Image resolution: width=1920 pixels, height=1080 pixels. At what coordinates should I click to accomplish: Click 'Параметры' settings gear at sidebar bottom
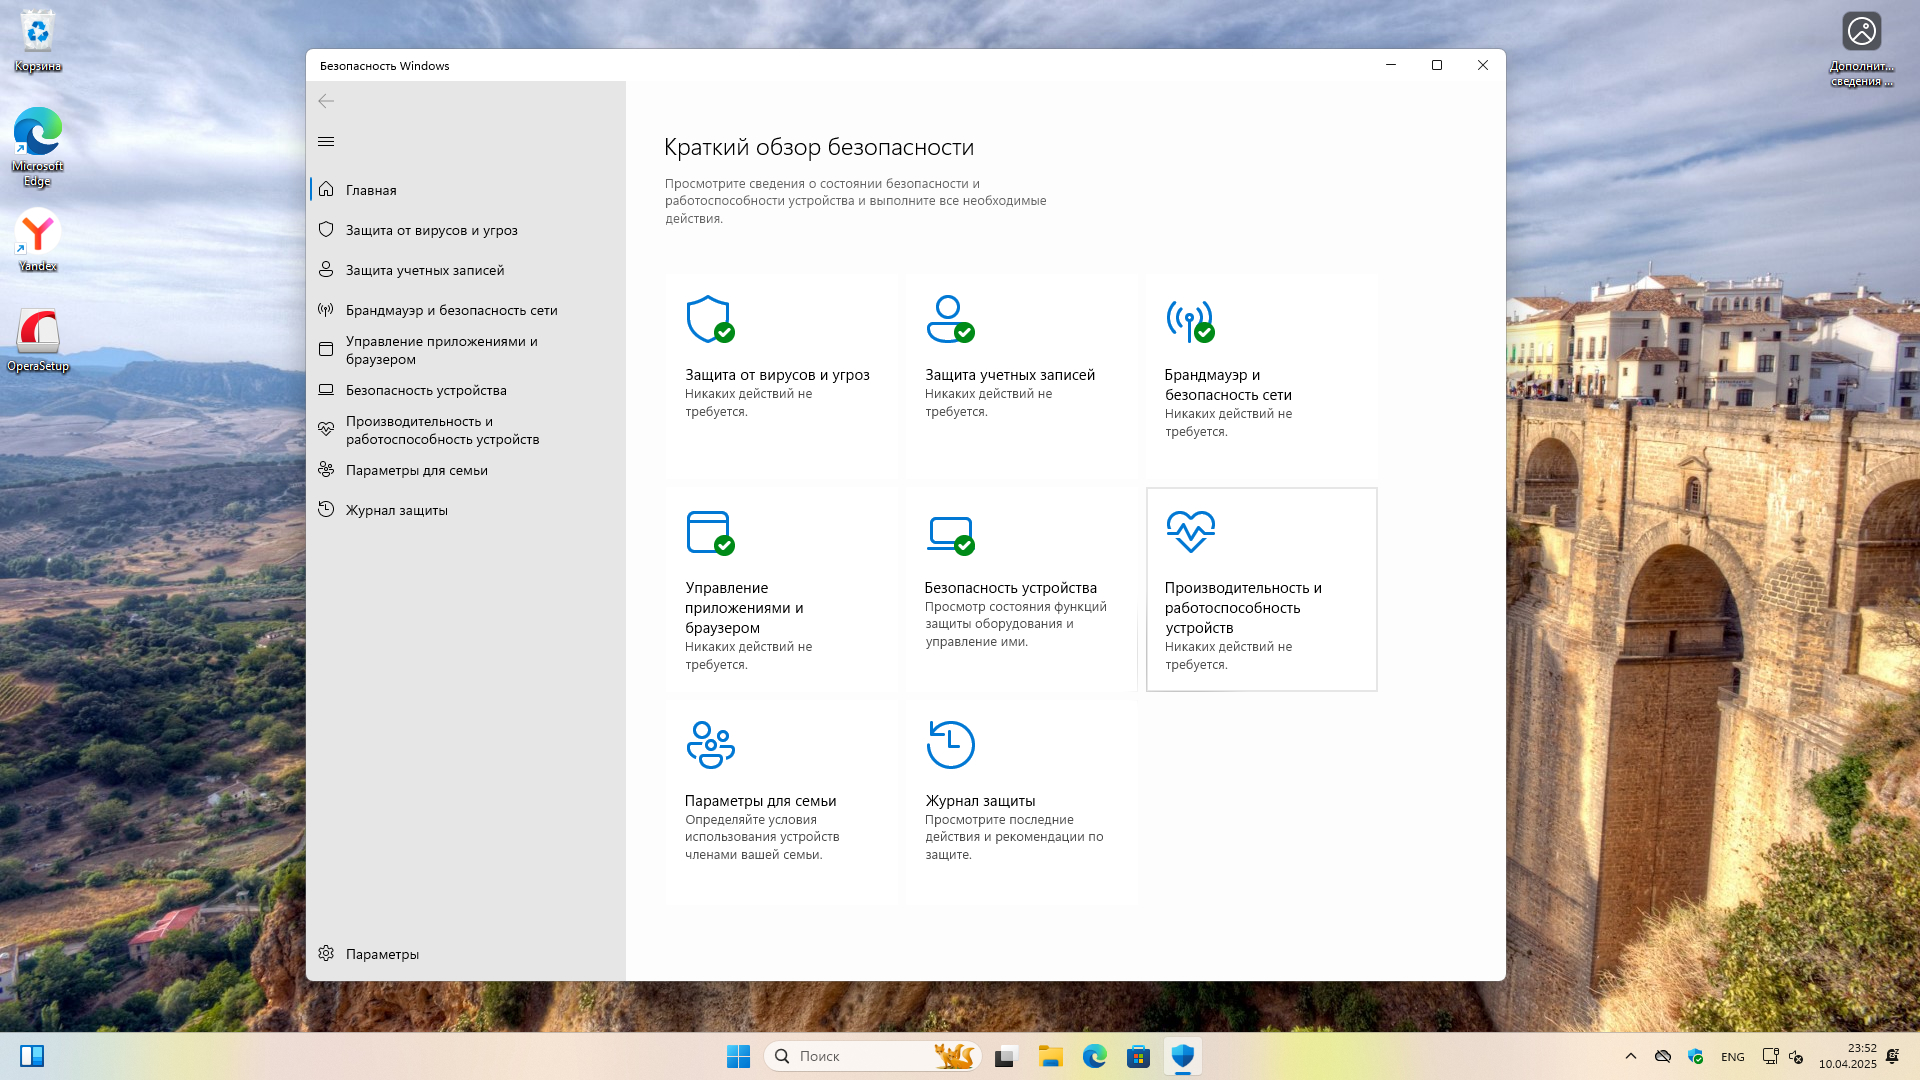tap(382, 954)
